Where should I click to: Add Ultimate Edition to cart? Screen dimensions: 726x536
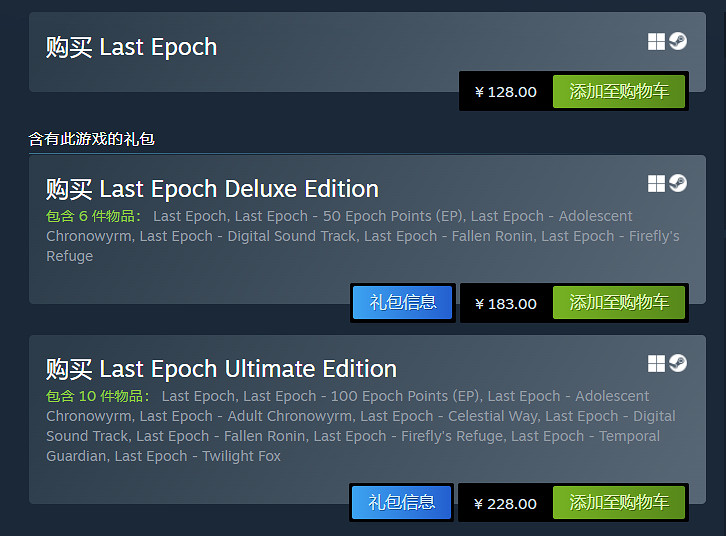[619, 503]
